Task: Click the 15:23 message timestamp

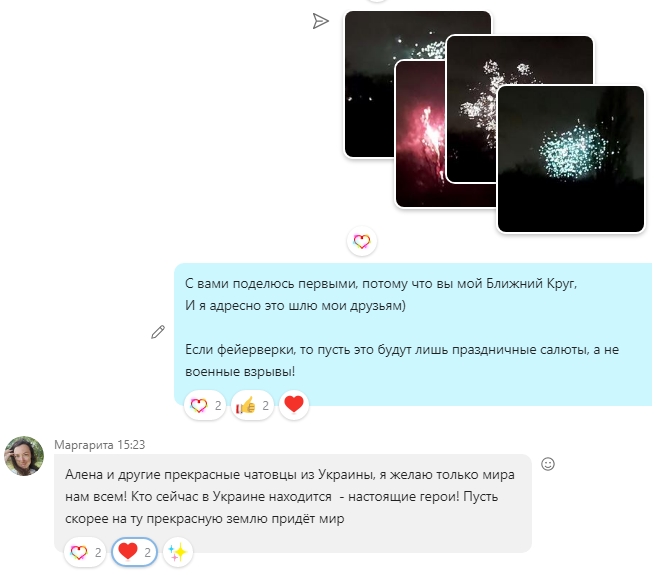Action: pyautogui.click(x=131, y=445)
